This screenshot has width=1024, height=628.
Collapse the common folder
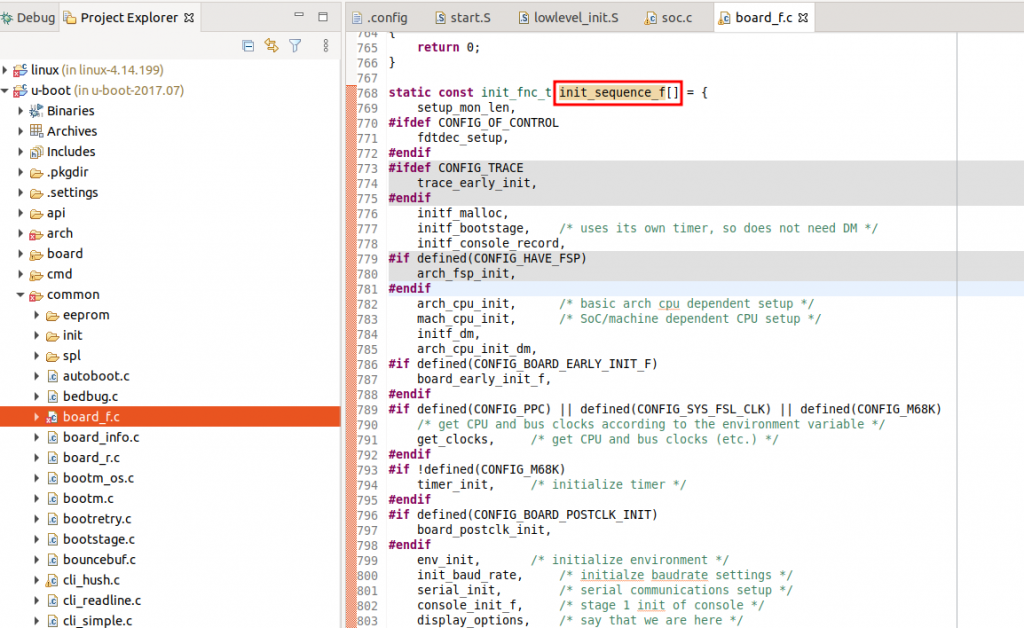(x=20, y=295)
